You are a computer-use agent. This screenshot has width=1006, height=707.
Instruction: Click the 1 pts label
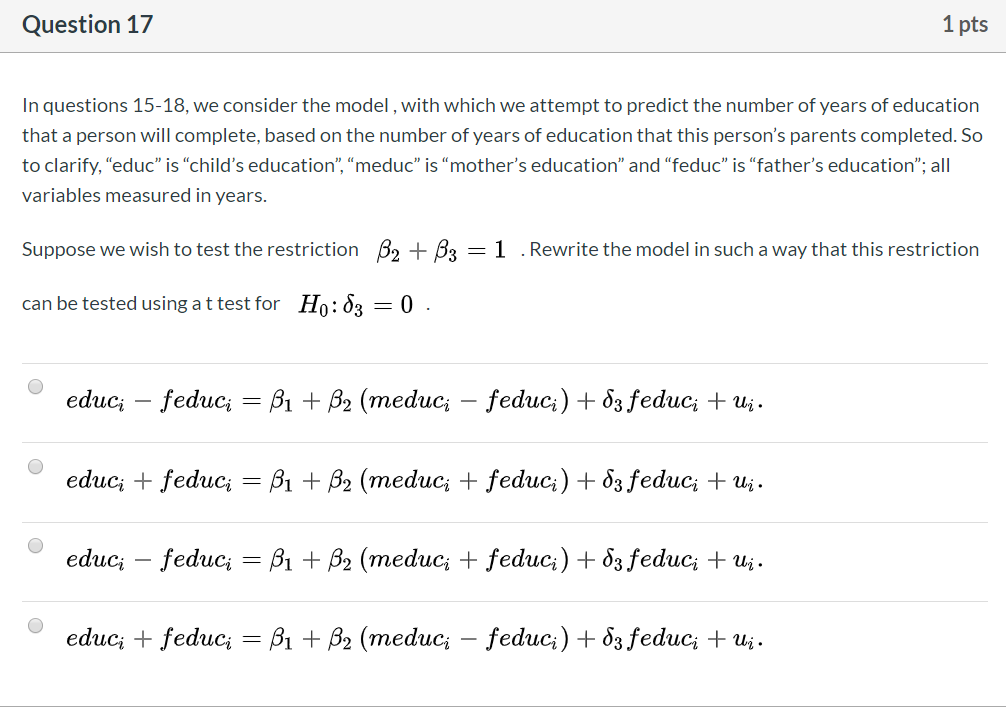[966, 24]
